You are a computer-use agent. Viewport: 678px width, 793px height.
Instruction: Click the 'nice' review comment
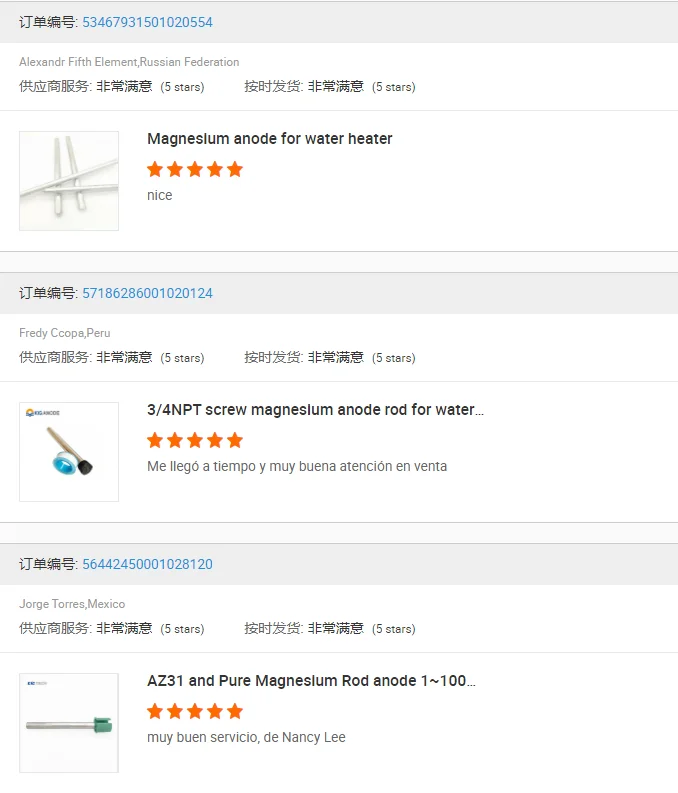(x=160, y=195)
